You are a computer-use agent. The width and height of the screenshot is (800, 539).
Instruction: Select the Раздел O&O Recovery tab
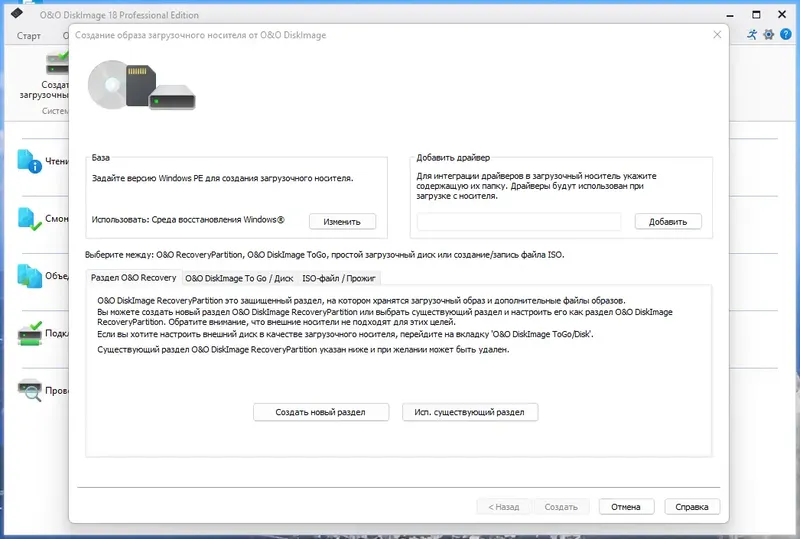pos(134,278)
